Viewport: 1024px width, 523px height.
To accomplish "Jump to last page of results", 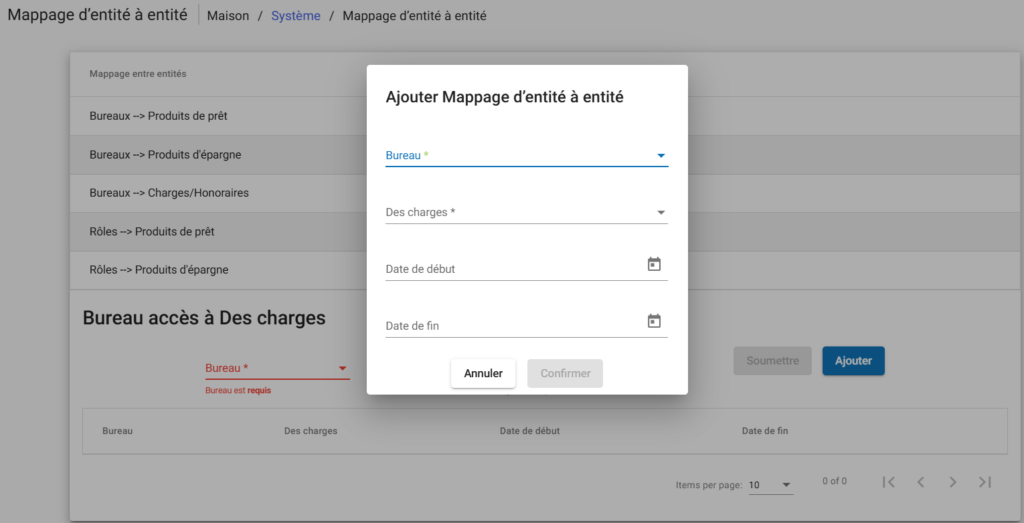I will (x=985, y=482).
